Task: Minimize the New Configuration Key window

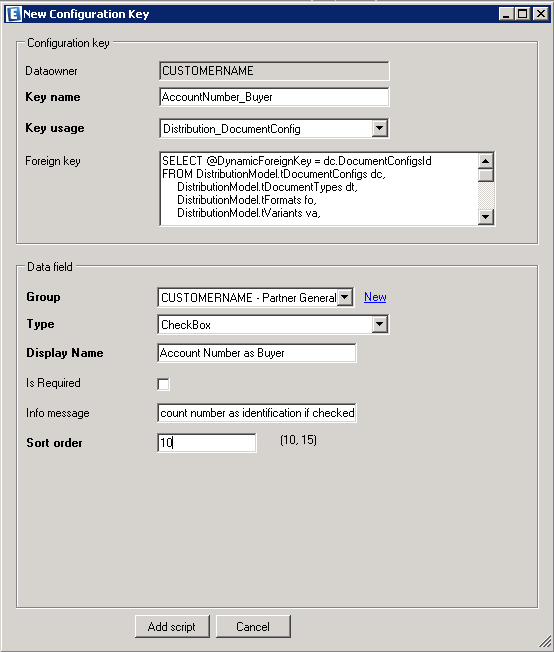Action: [x=506, y=14]
